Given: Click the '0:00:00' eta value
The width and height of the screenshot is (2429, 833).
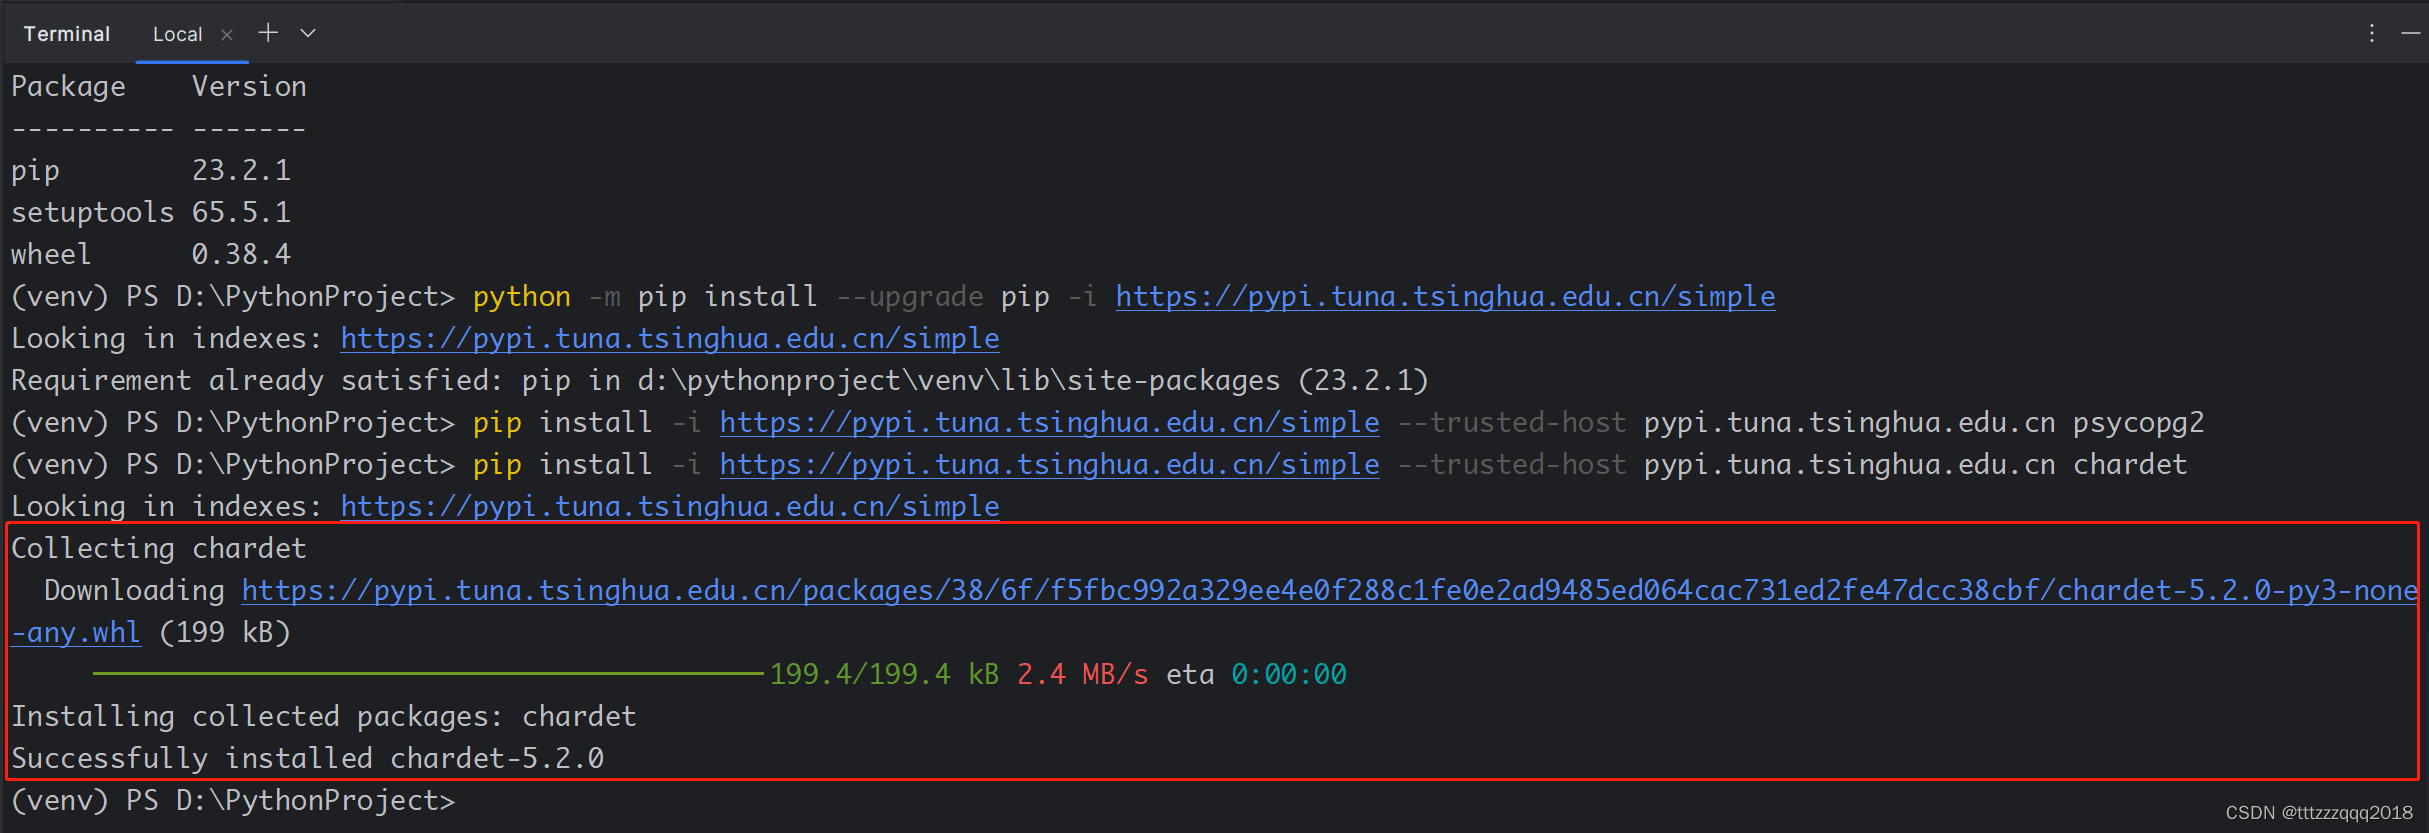Looking at the screenshot, I should (x=1289, y=675).
